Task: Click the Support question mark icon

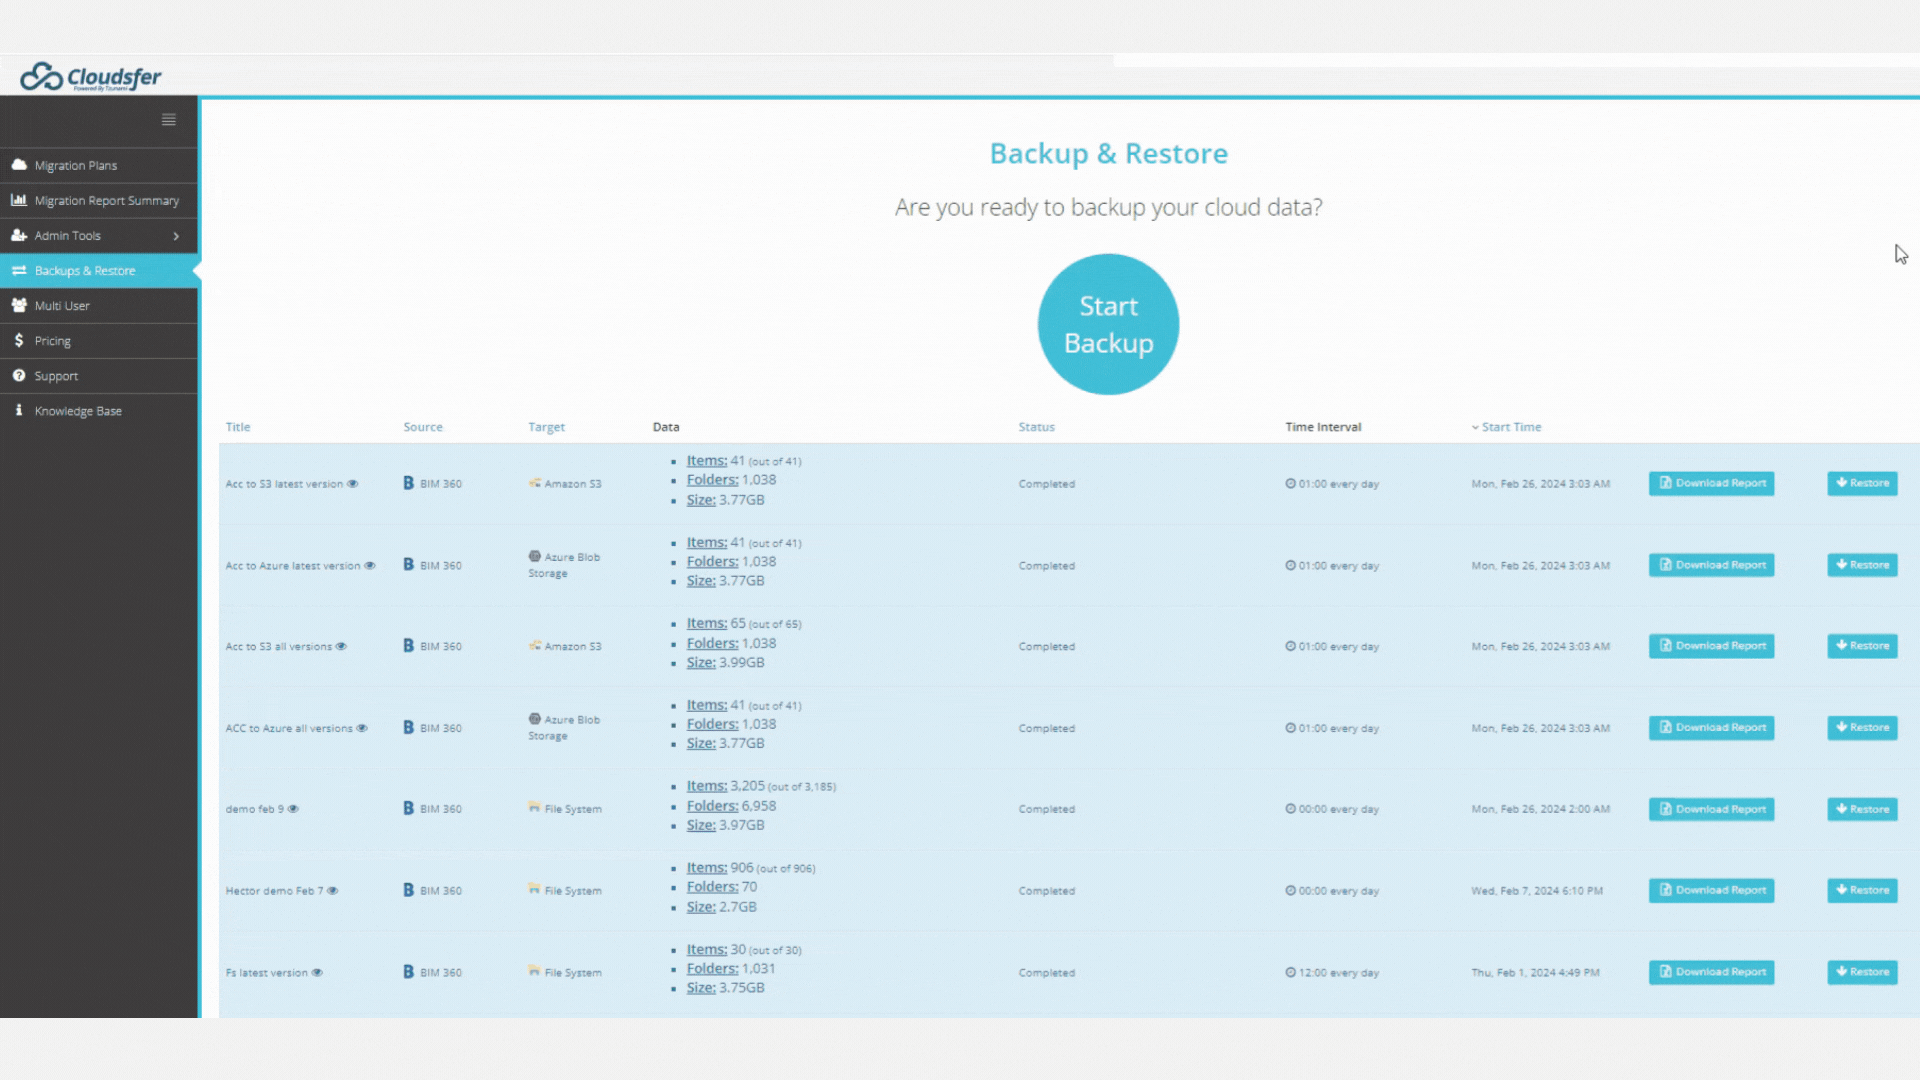Action: point(19,376)
